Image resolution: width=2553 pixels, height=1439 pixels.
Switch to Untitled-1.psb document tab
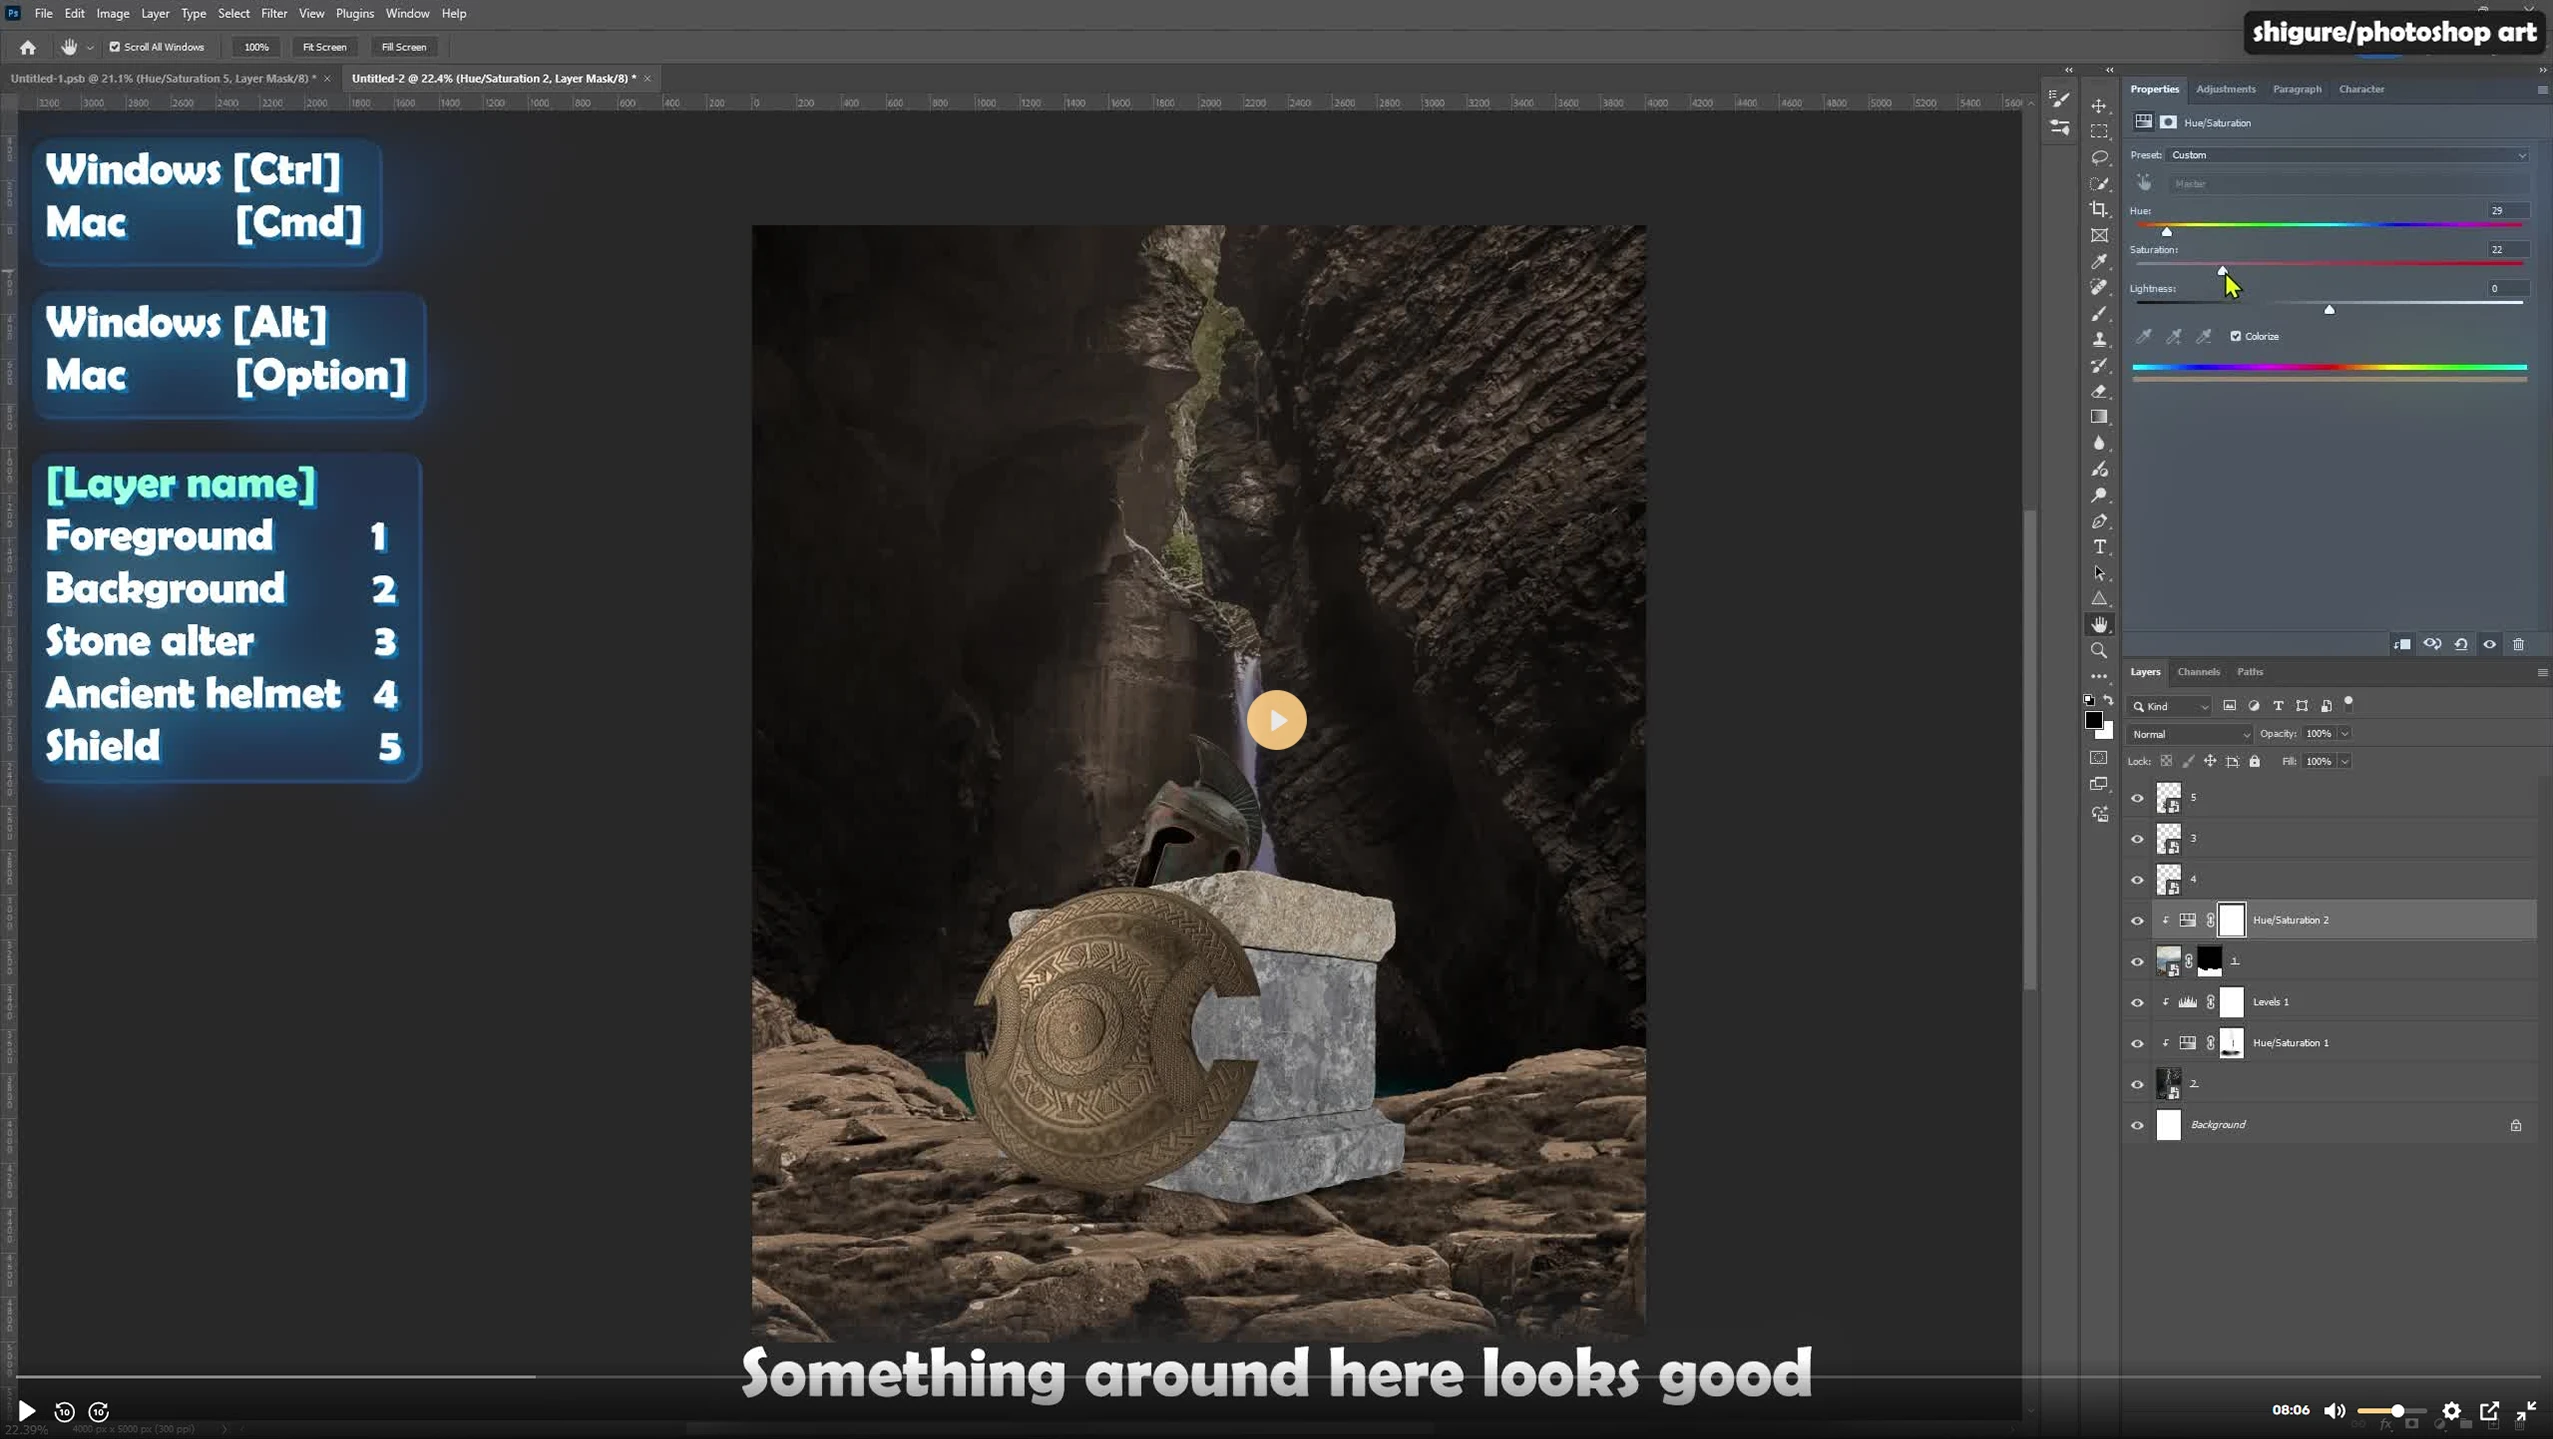[x=163, y=78]
